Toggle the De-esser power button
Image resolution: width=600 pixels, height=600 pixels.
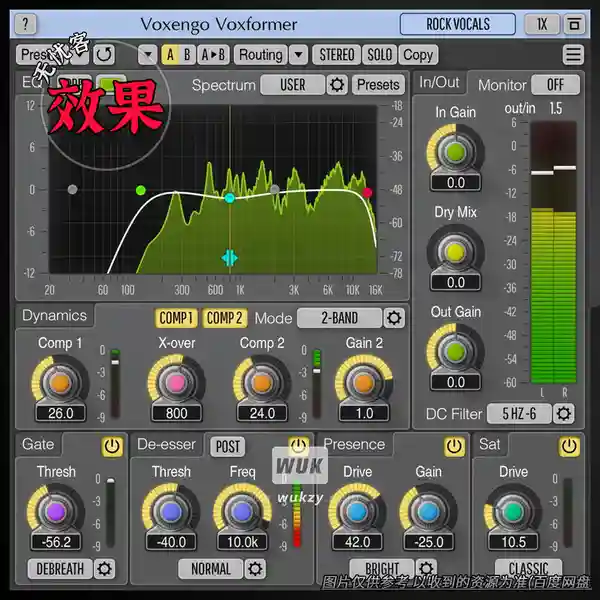298,444
